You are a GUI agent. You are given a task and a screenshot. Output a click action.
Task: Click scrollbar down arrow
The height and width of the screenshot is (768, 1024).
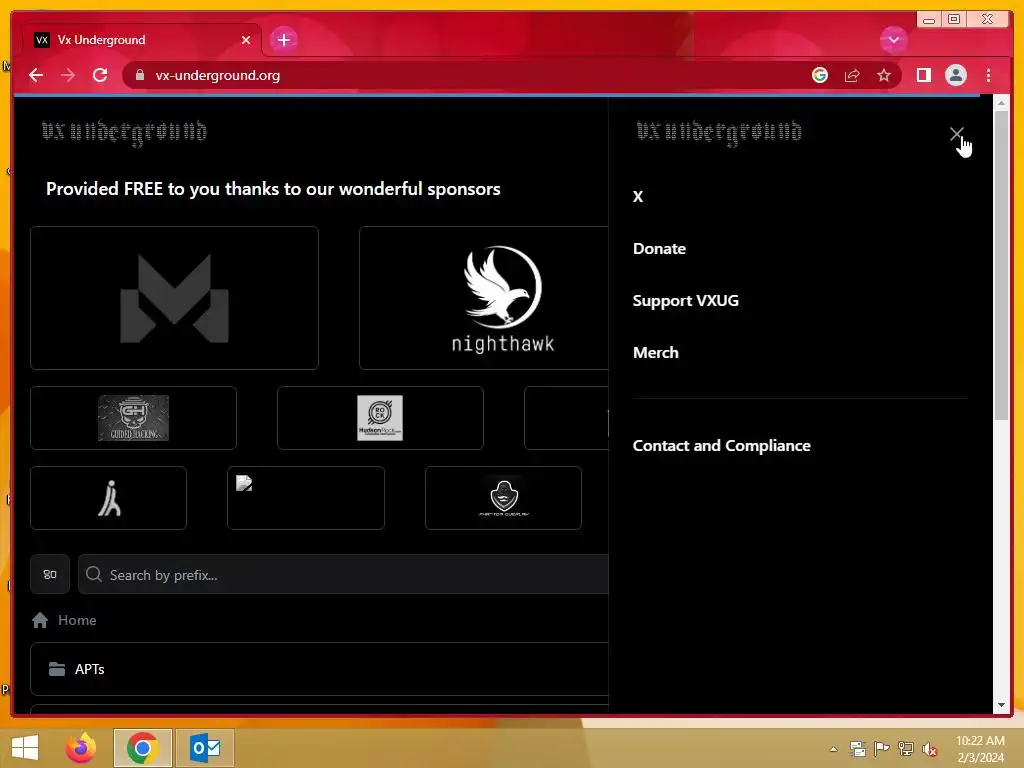click(x=1000, y=705)
